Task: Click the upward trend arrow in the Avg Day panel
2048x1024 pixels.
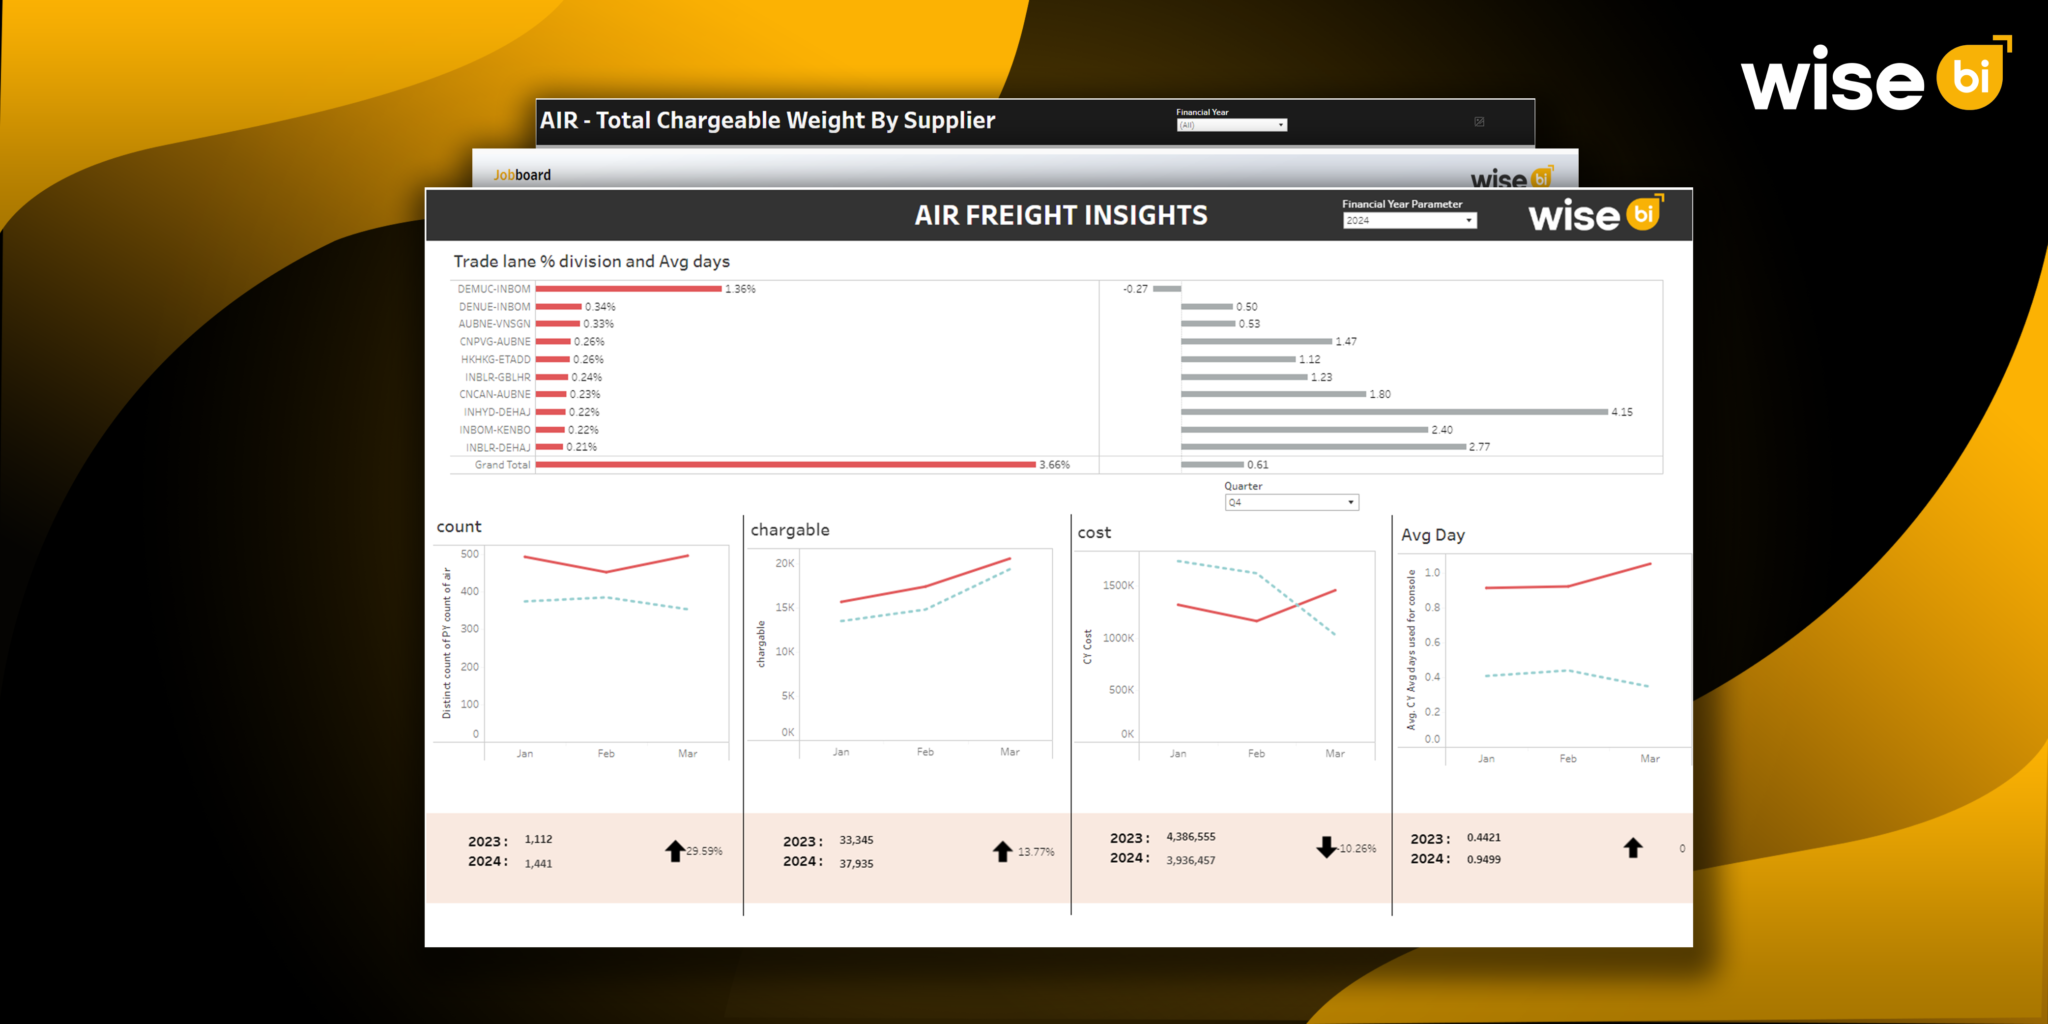Action: point(1632,848)
